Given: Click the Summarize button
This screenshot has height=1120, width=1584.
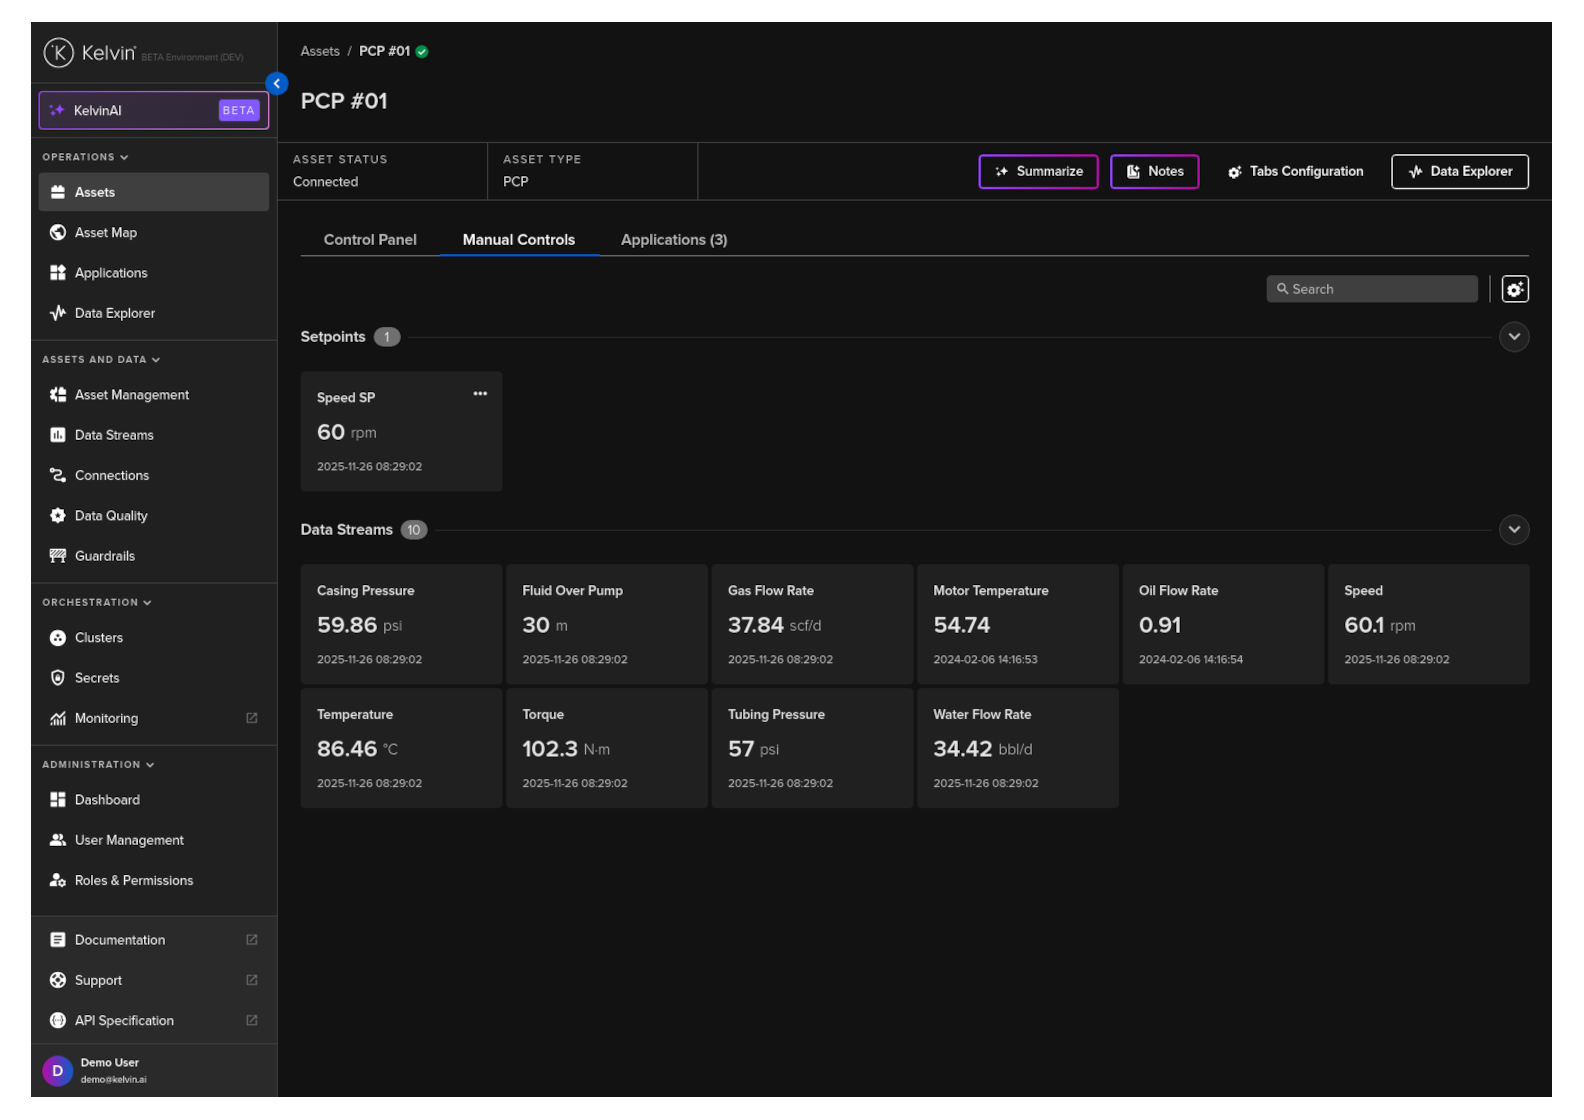Looking at the screenshot, I should click(x=1038, y=172).
